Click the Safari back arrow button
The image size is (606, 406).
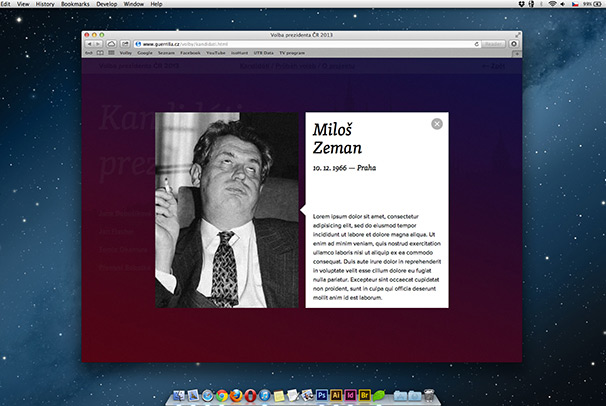coord(89,44)
